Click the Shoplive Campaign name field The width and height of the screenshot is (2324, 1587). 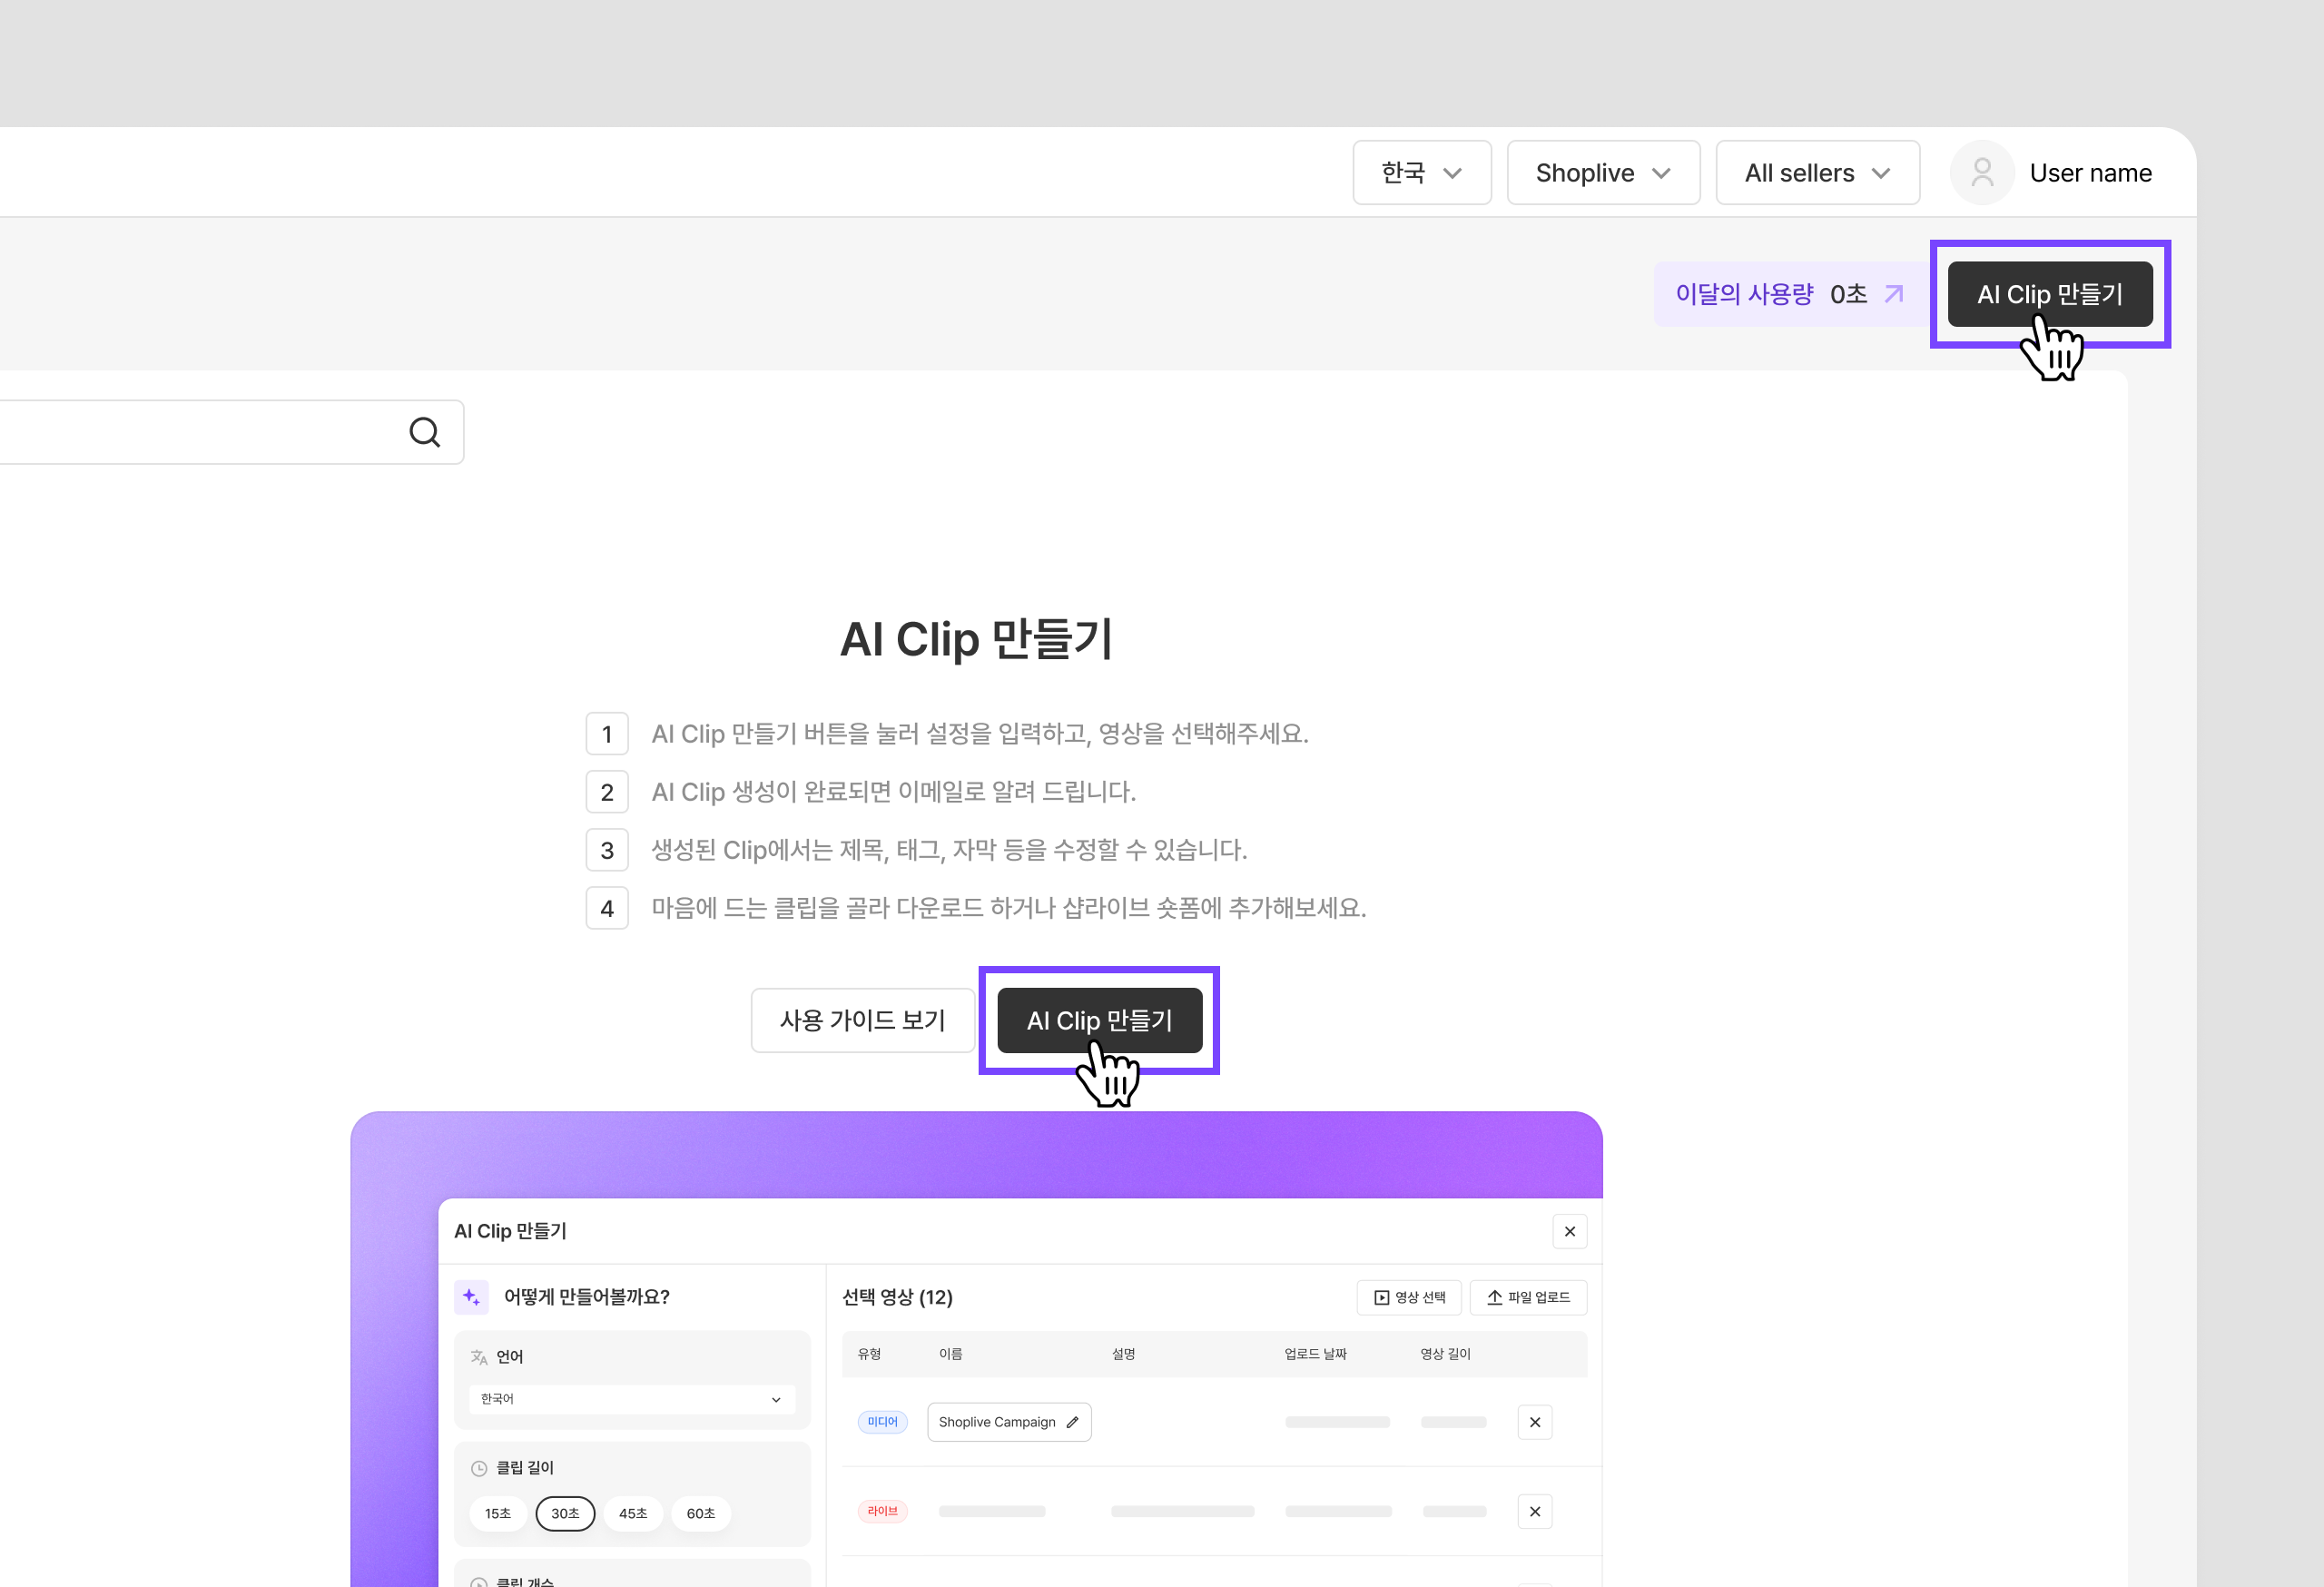click(1009, 1422)
